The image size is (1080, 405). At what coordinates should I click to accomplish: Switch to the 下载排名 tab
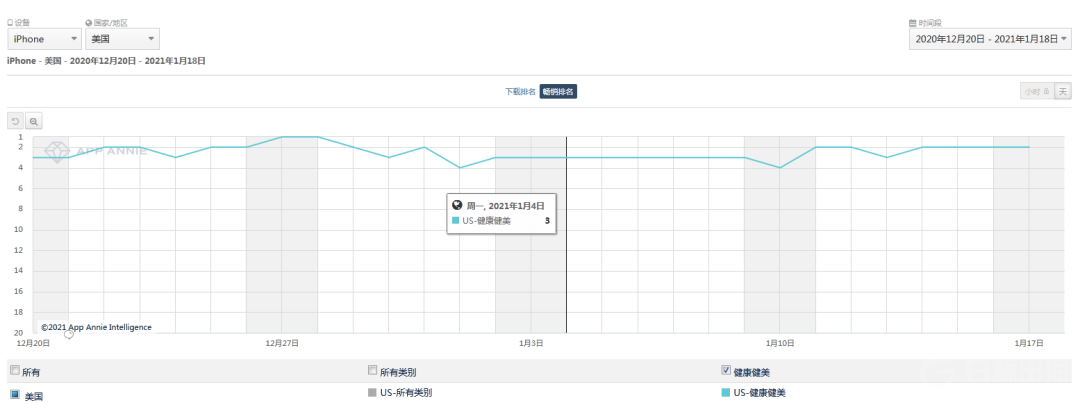pos(520,92)
